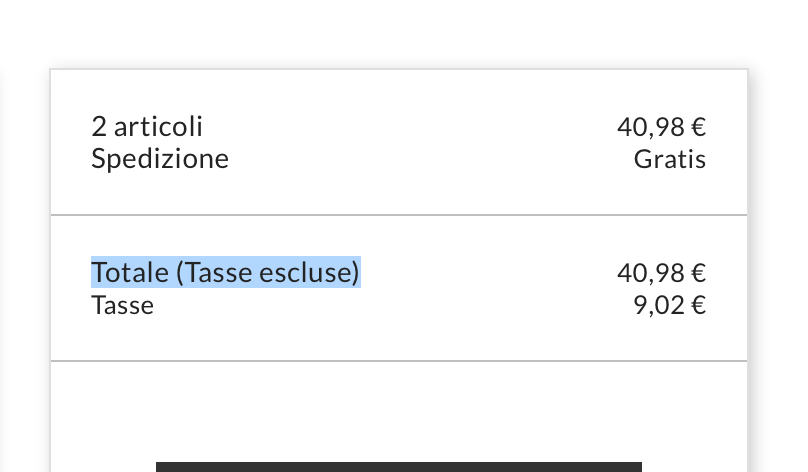808x472 pixels.
Task: Click the "(Tasse escluse)" parenthetical text
Action: click(267, 273)
